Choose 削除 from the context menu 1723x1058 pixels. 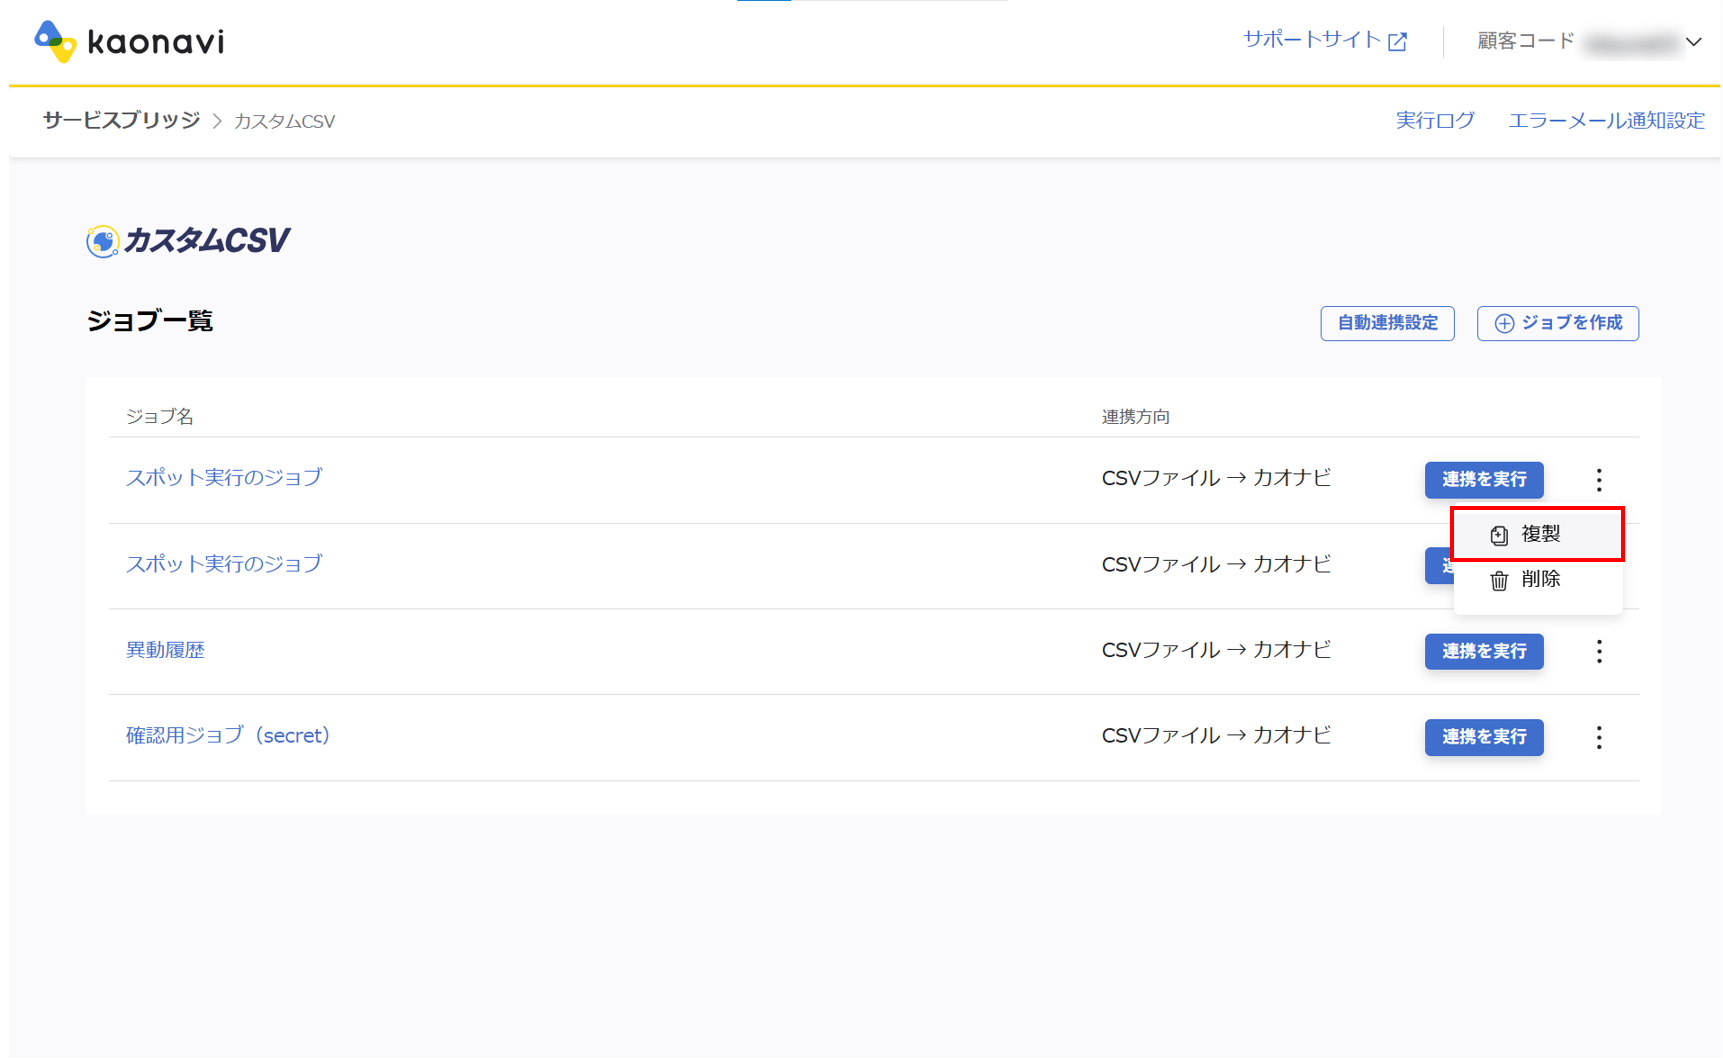click(x=1539, y=579)
